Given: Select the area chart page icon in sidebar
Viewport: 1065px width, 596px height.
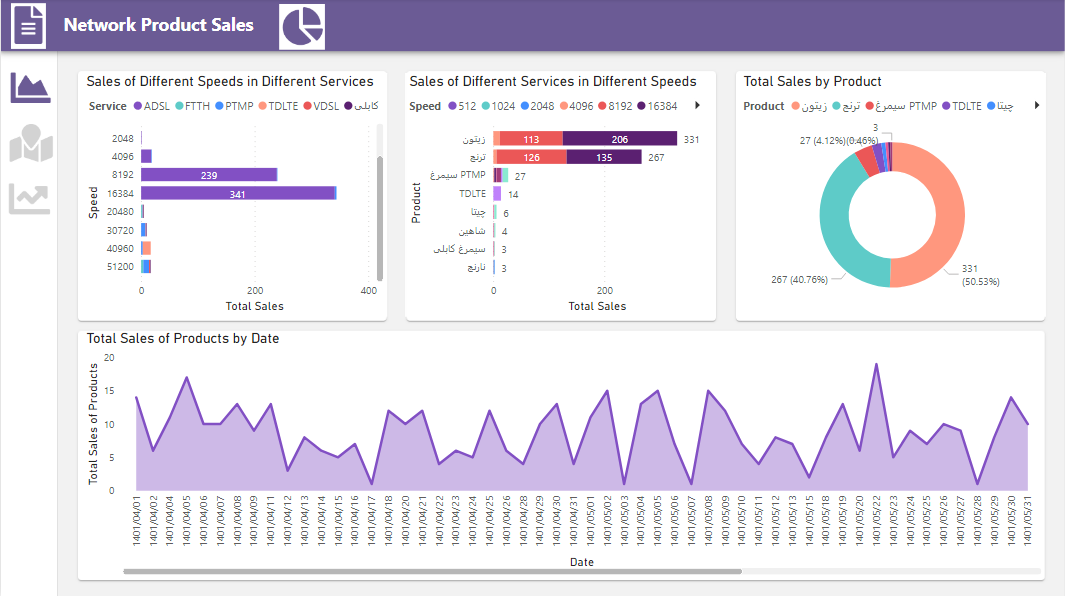Looking at the screenshot, I should point(30,88).
